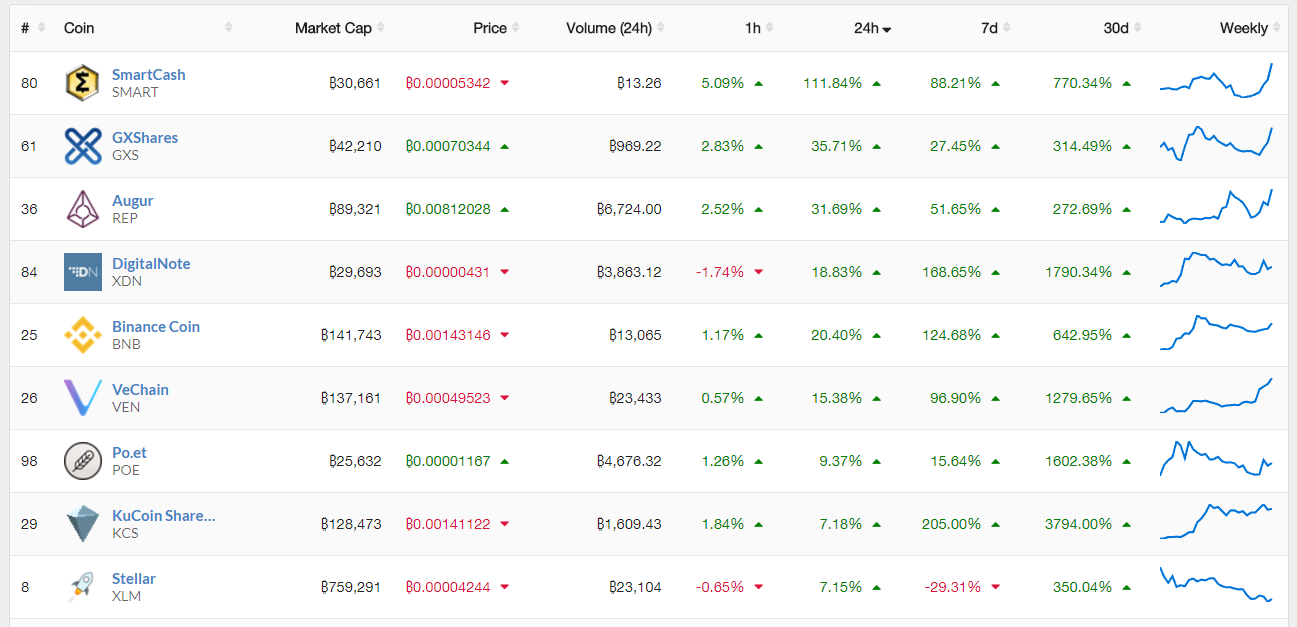Click the SMART ticker symbol
This screenshot has height=627, width=1297.
(x=135, y=92)
